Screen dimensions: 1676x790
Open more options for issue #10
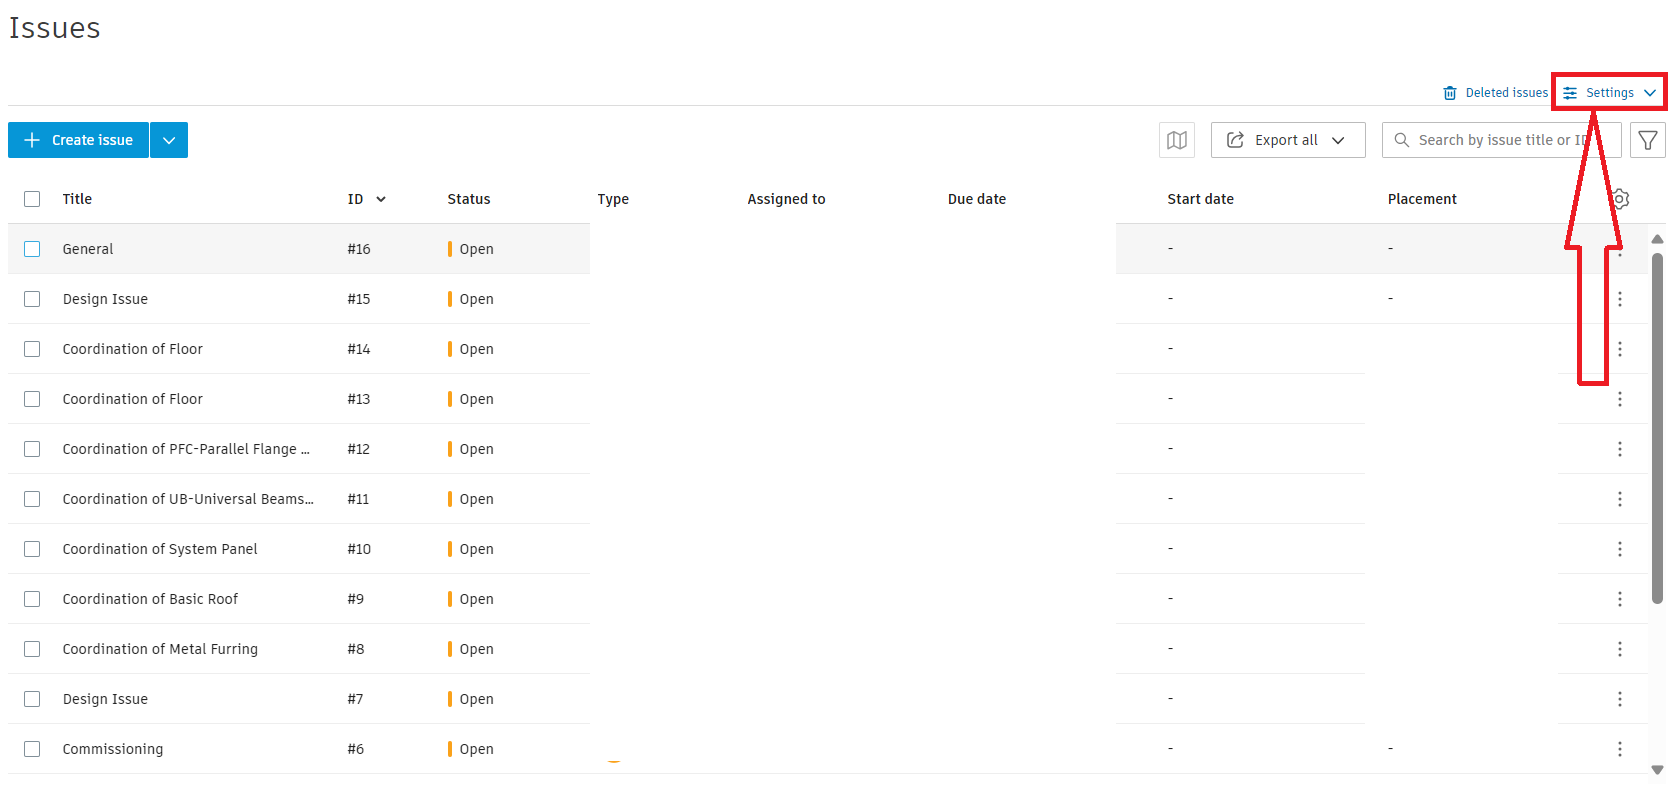pyautogui.click(x=1620, y=549)
